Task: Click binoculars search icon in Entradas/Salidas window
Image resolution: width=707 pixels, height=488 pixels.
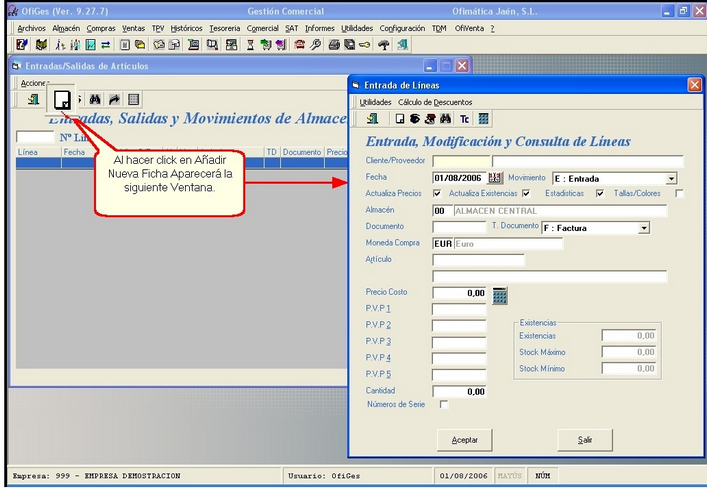Action: pyautogui.click(x=95, y=99)
